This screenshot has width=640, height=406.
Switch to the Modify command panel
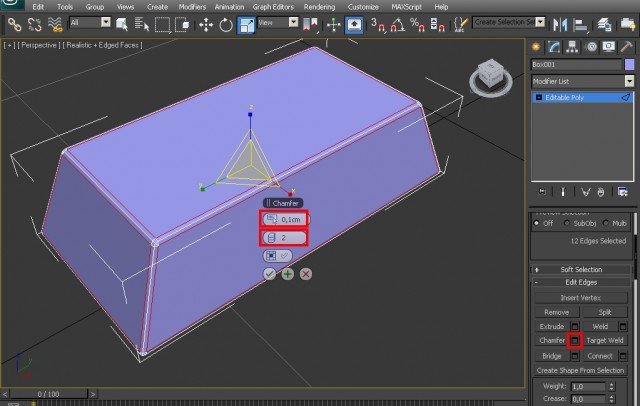554,47
